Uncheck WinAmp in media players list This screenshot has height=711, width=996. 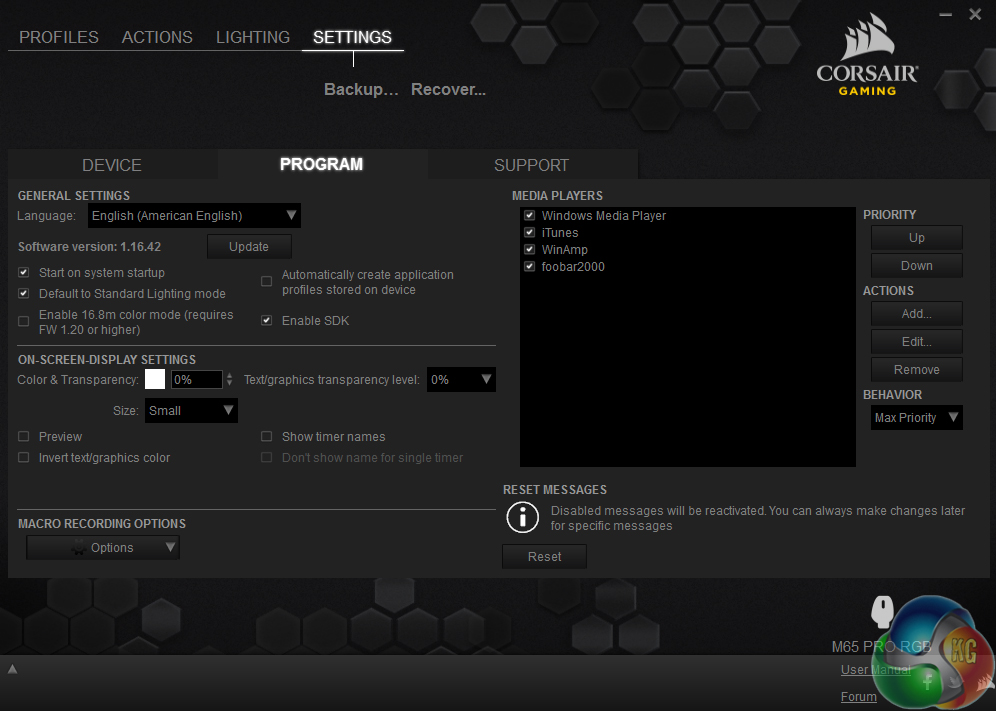click(530, 250)
